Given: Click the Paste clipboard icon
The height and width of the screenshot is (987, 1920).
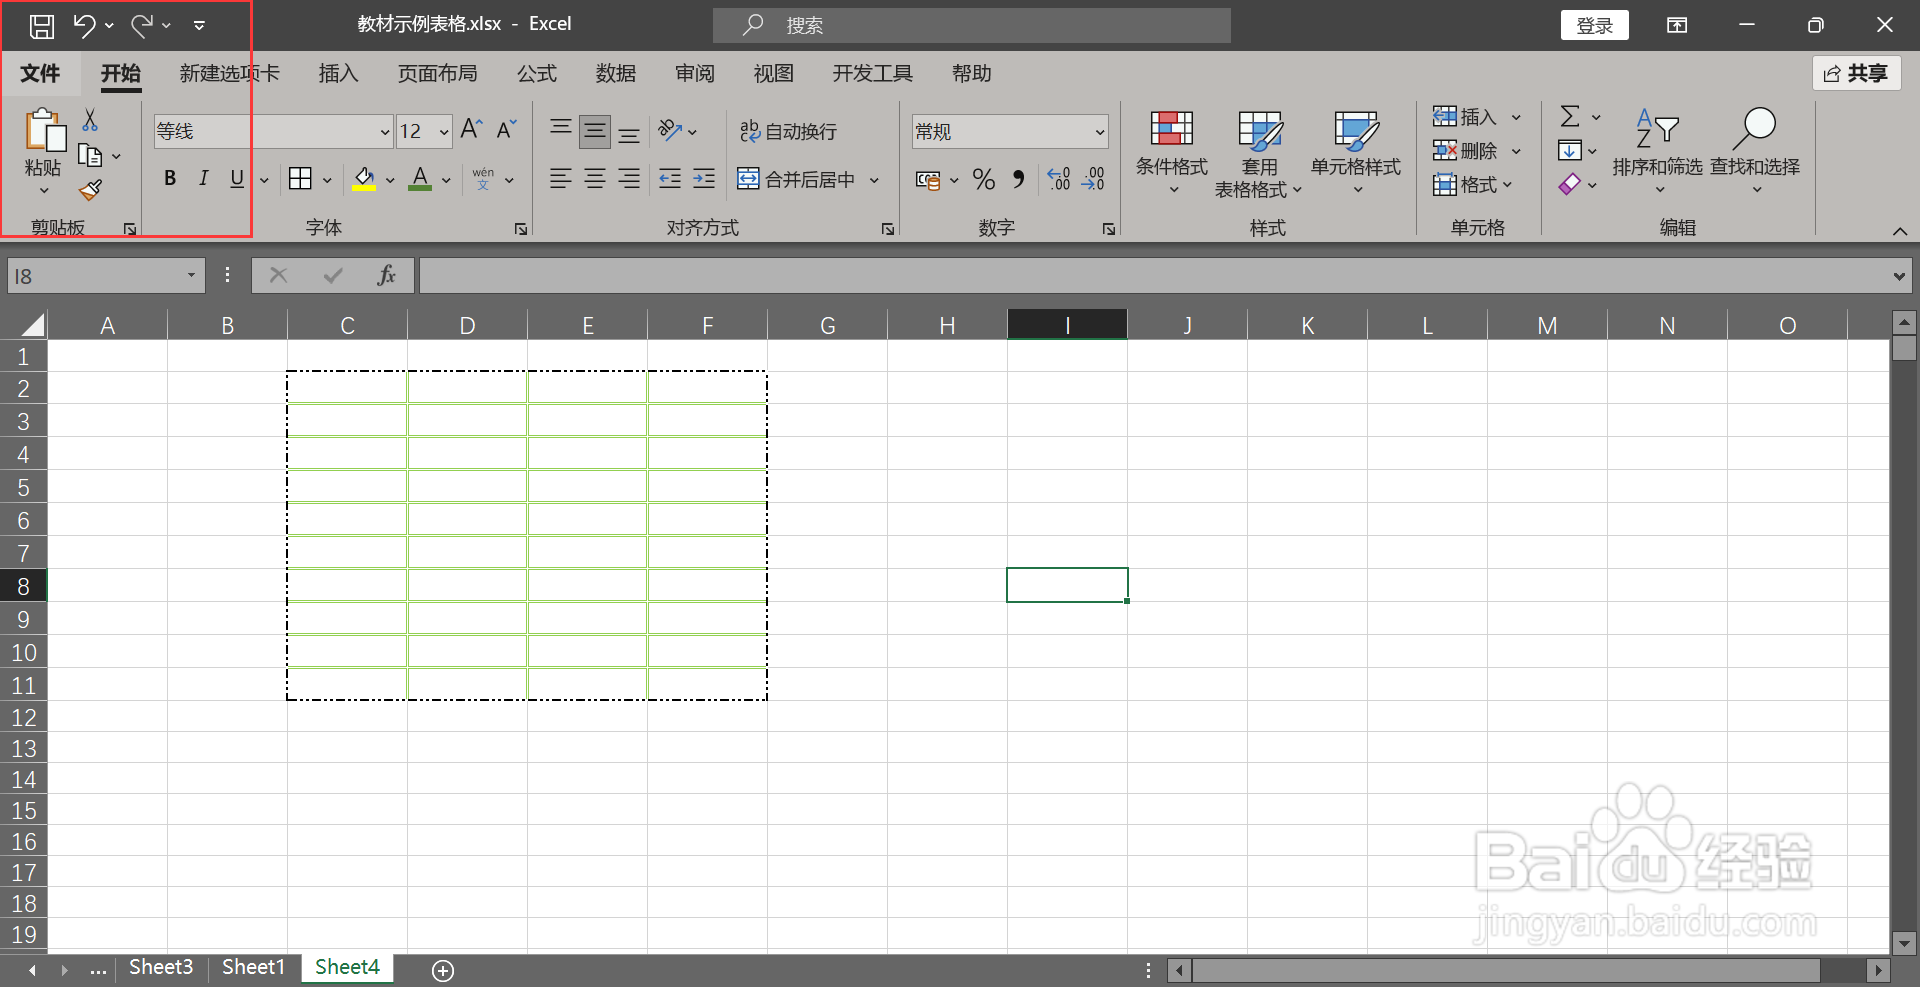Looking at the screenshot, I should point(44,131).
